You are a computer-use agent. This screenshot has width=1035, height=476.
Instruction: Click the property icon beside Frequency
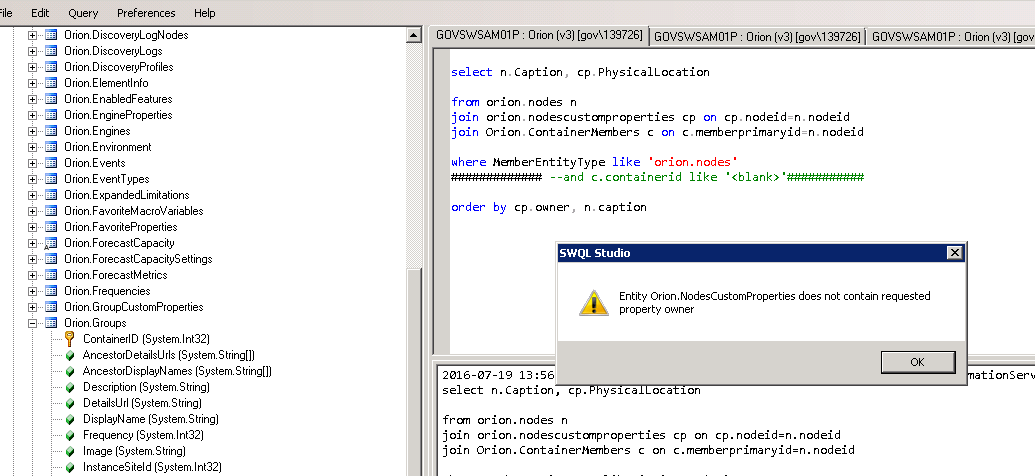[x=70, y=435]
